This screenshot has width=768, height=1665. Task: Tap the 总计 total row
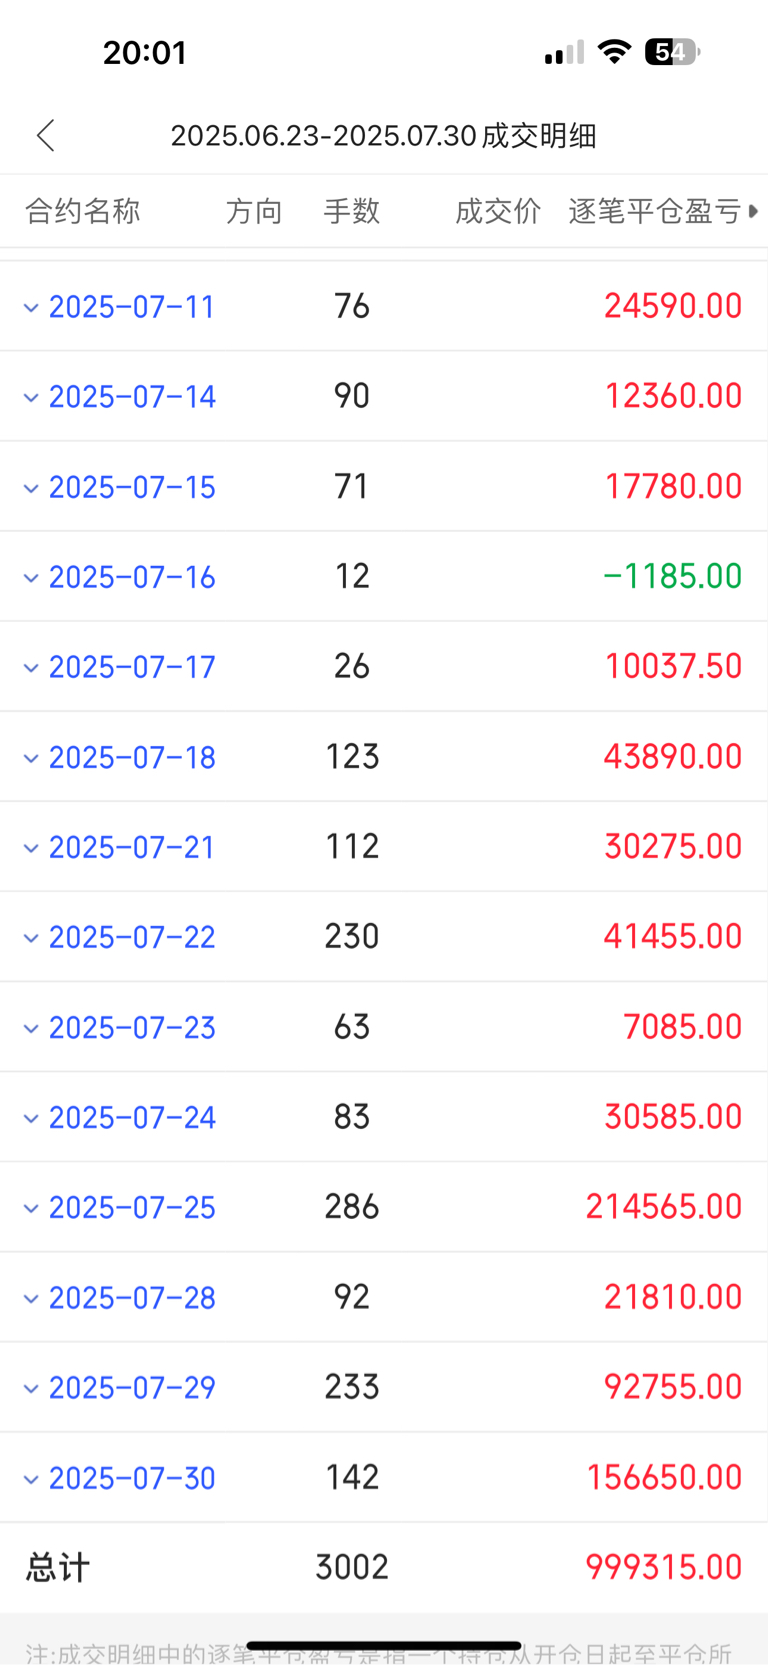pyautogui.click(x=384, y=1567)
